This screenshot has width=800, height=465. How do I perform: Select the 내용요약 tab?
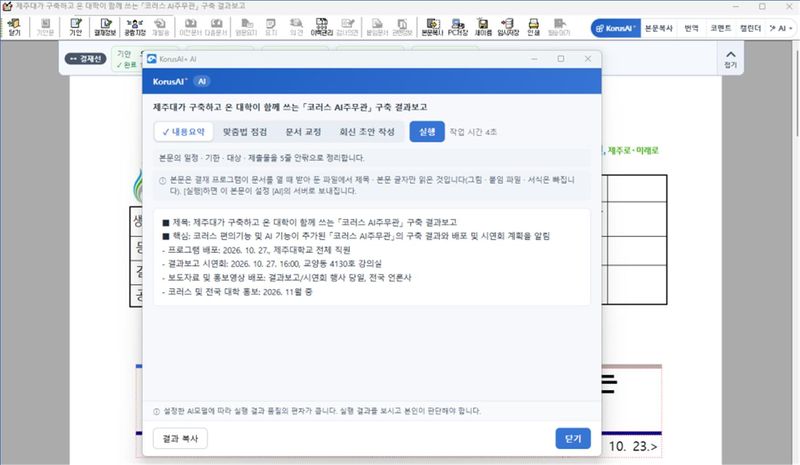click(184, 132)
